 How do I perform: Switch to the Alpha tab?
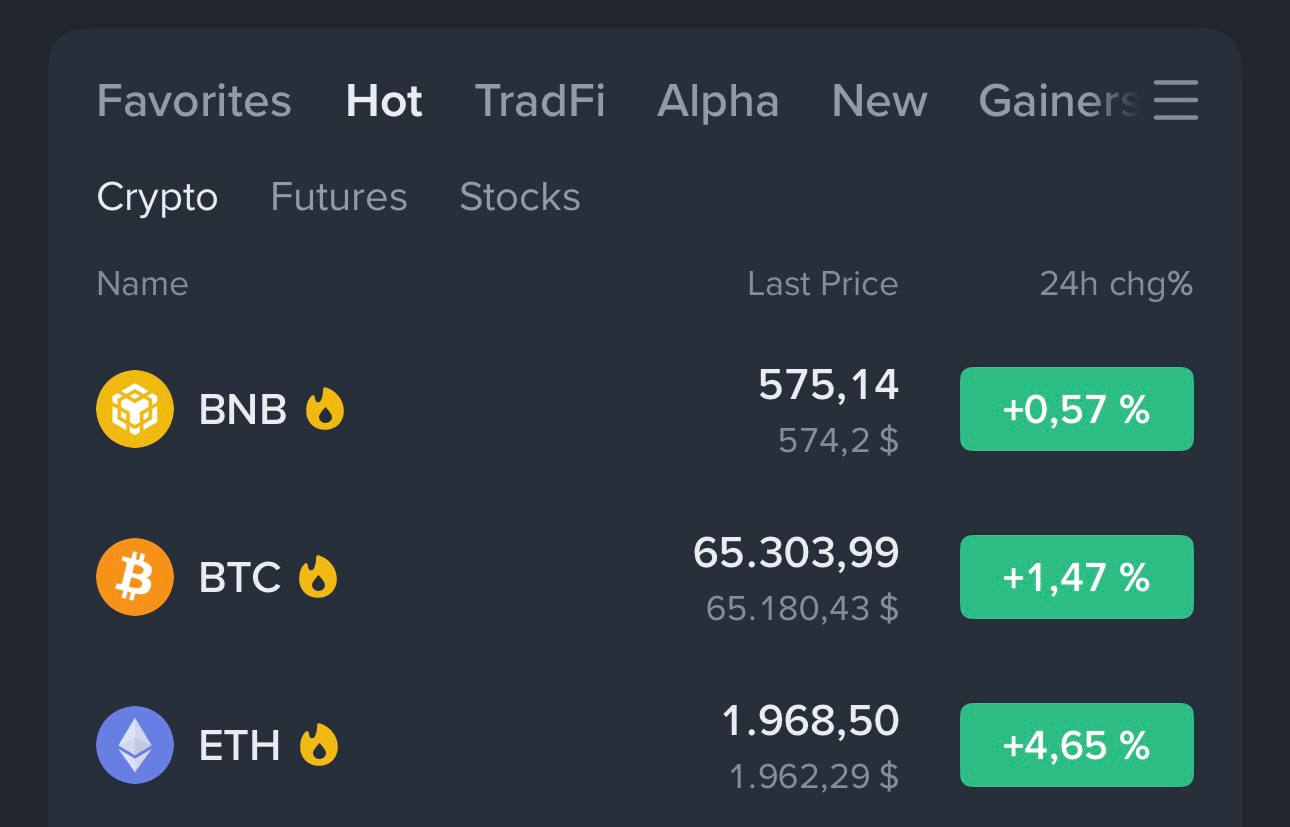point(718,101)
